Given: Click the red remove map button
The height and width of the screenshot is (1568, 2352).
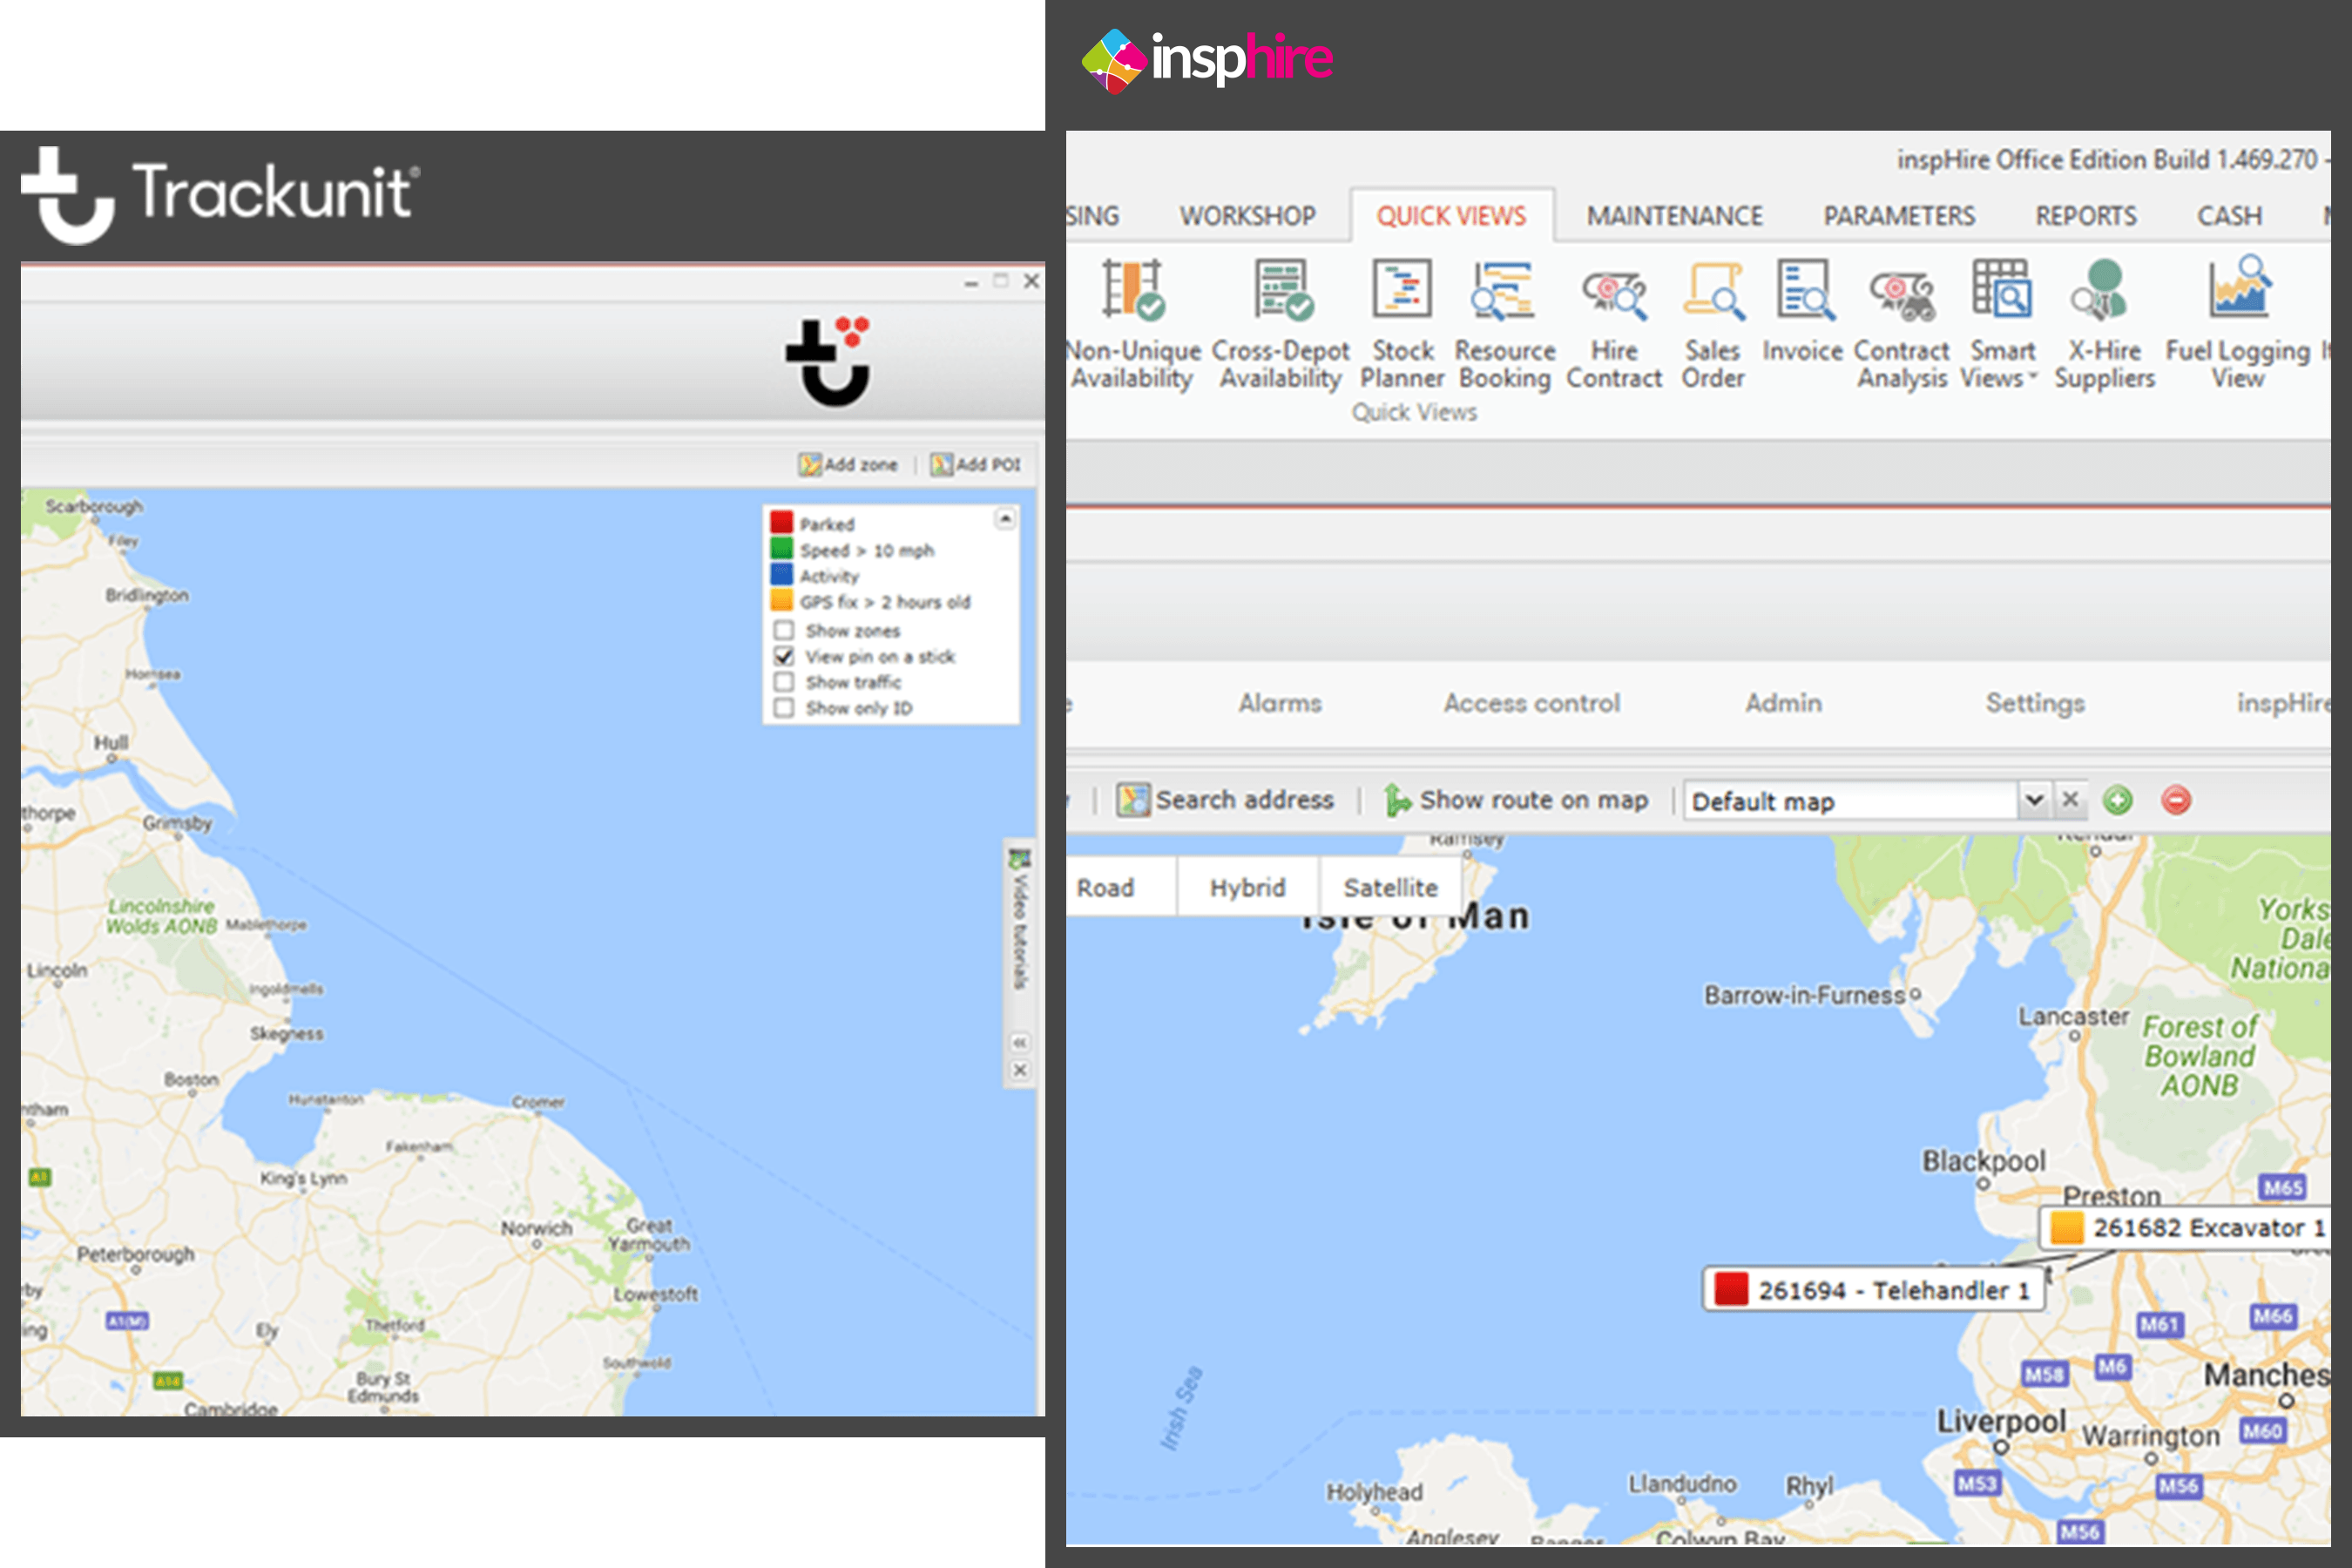Looking at the screenshot, I should [2176, 800].
